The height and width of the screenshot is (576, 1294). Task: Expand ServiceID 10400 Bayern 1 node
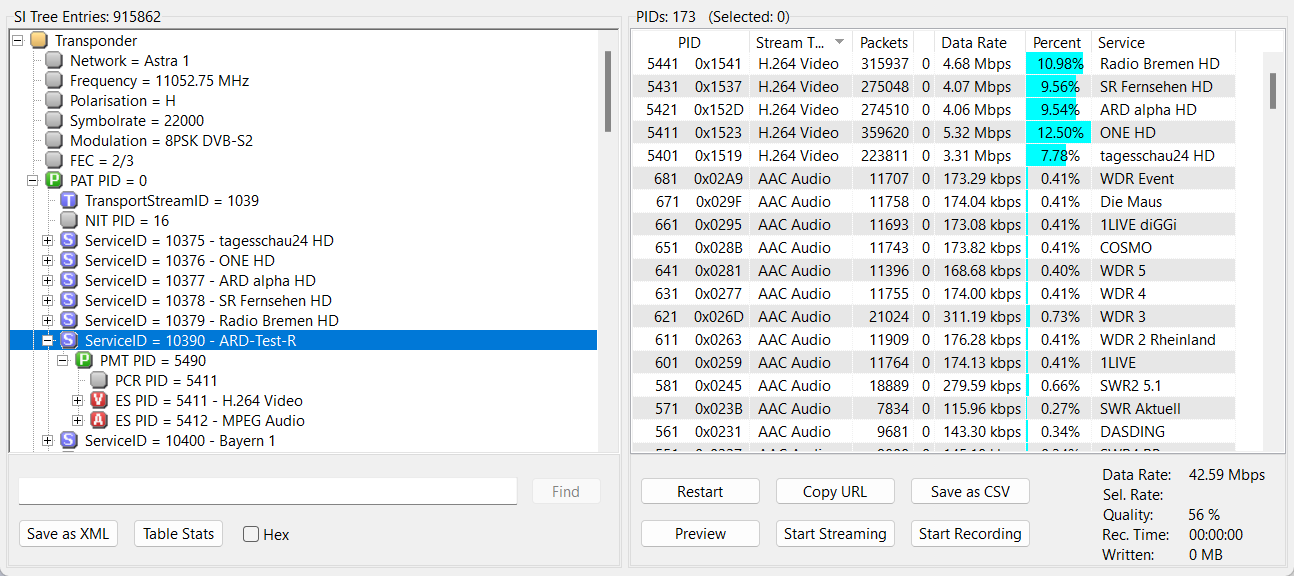[x=47, y=441]
